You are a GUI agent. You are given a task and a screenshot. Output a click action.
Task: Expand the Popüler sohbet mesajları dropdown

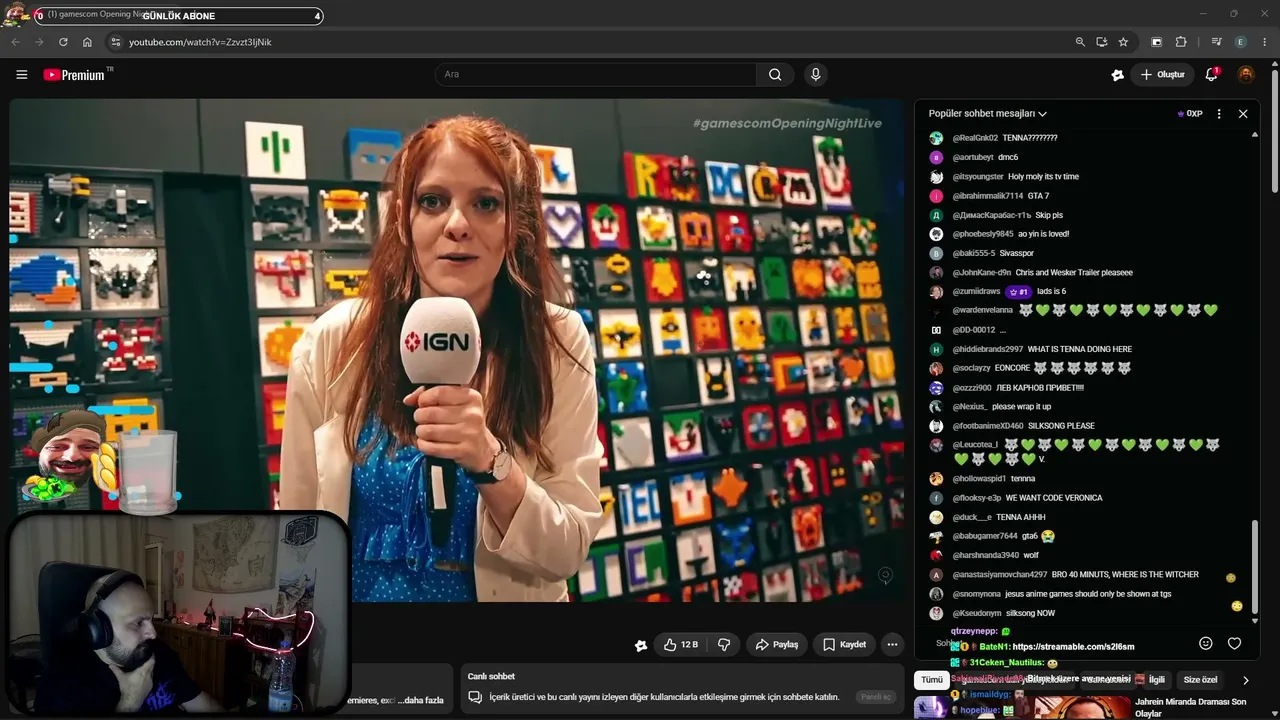point(987,114)
